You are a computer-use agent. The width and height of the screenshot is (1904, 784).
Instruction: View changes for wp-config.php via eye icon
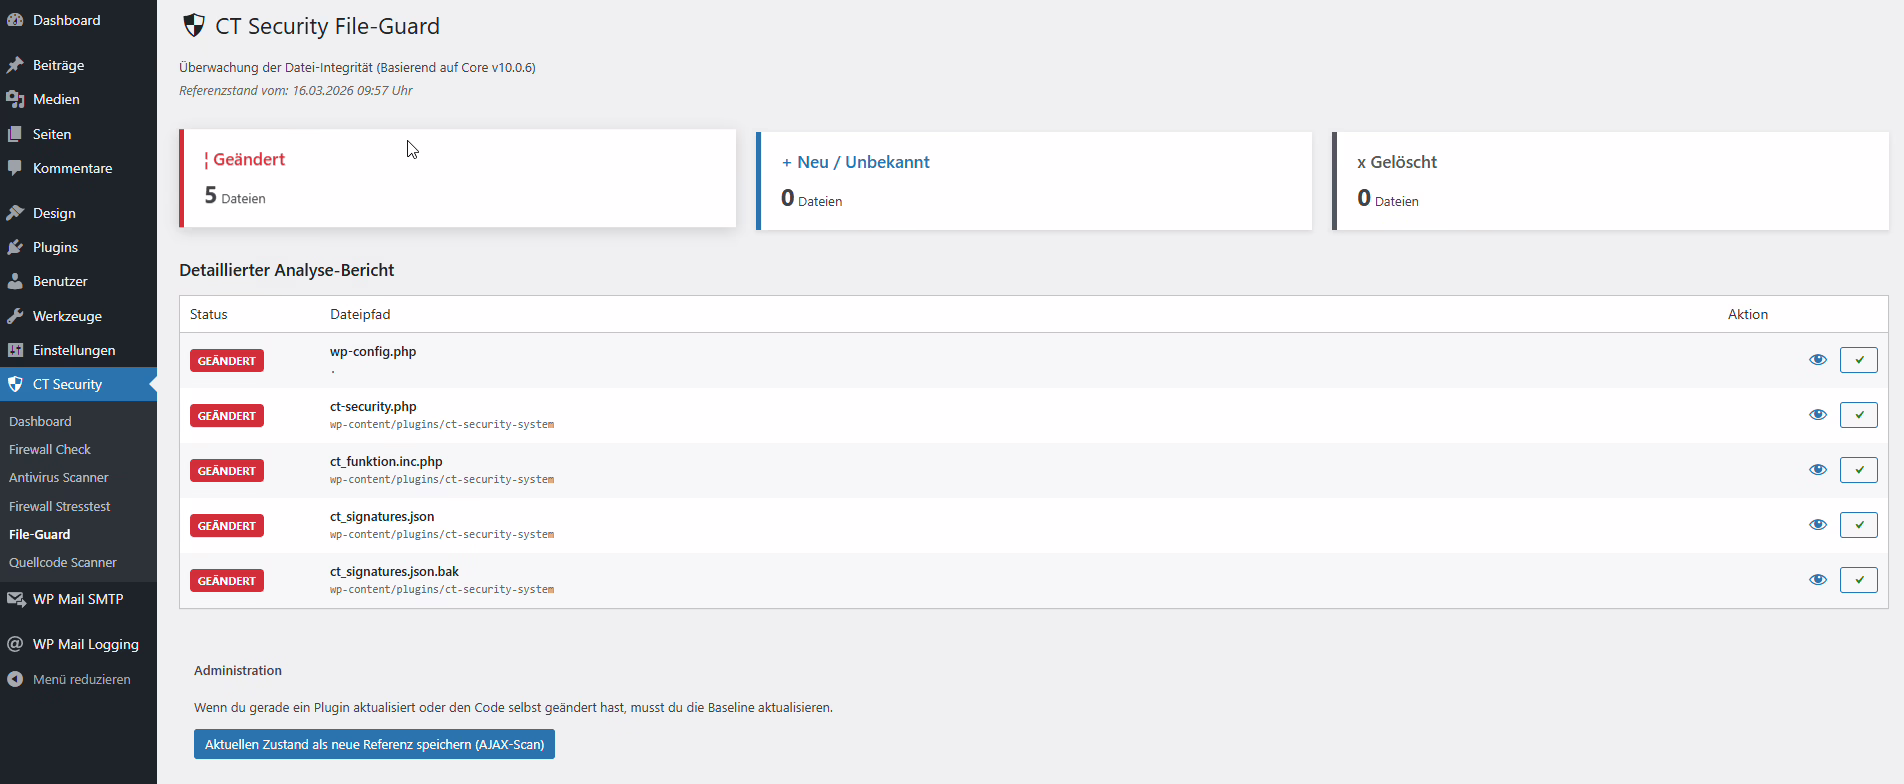(x=1818, y=360)
